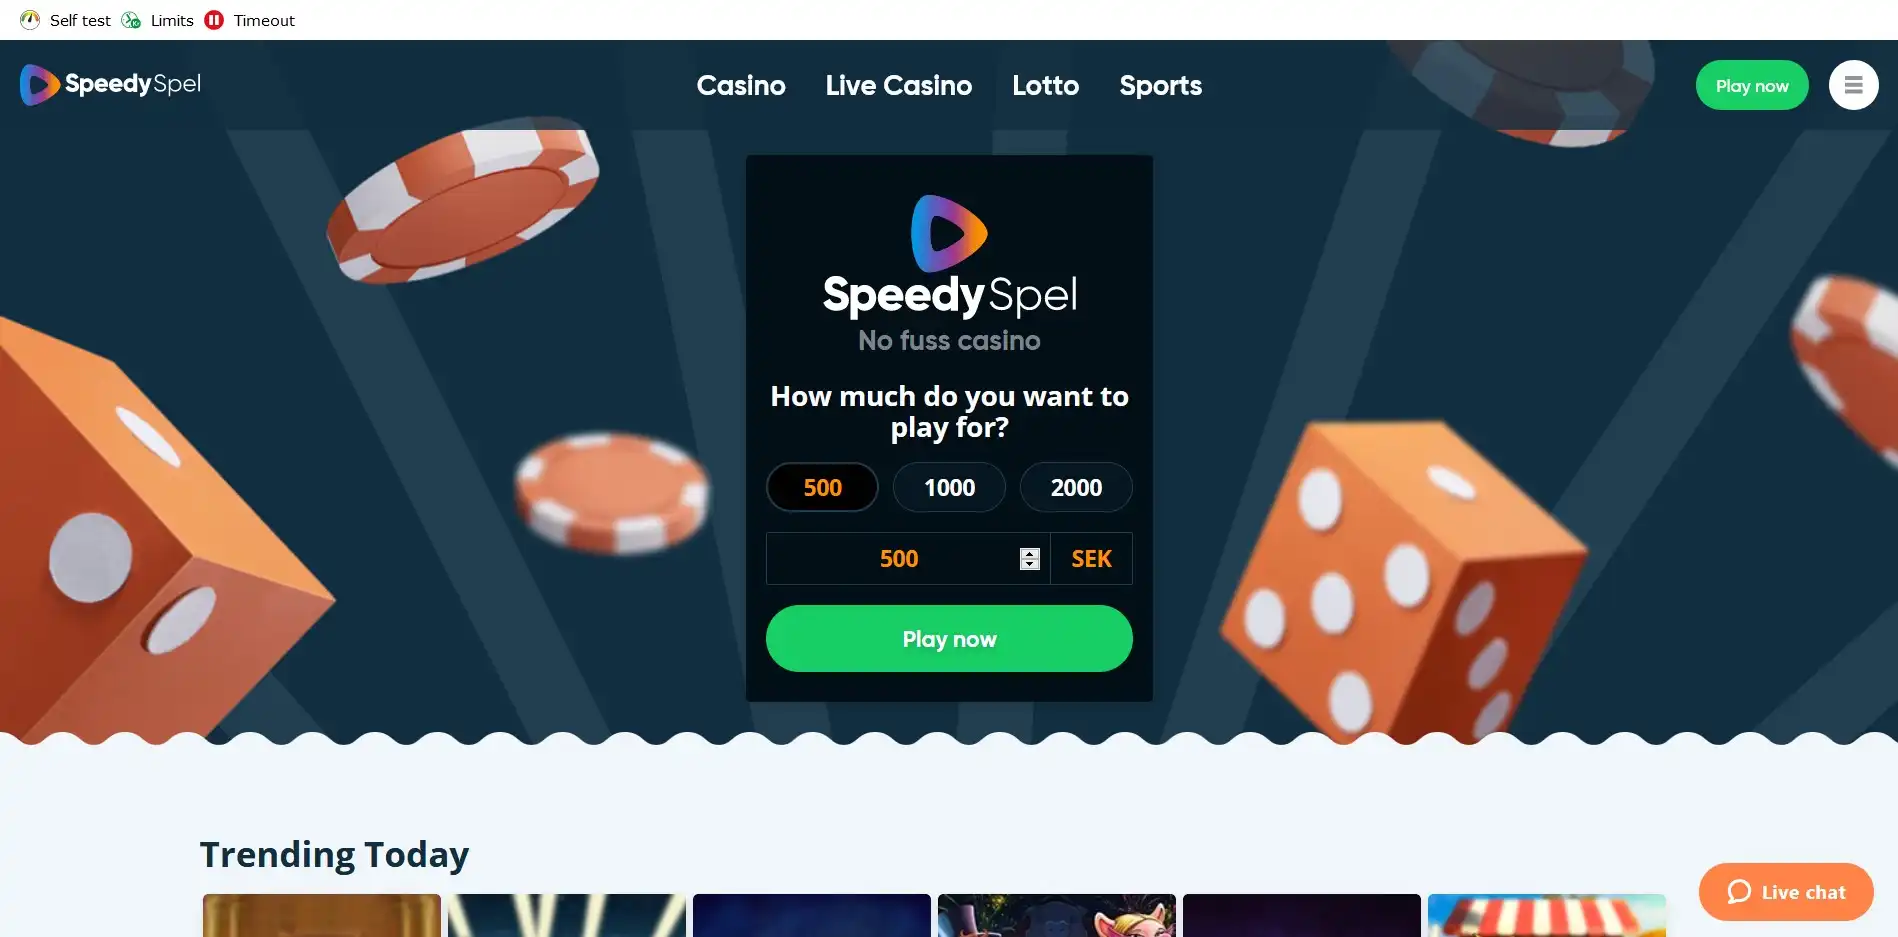The width and height of the screenshot is (1898, 937).
Task: Open the Casino menu item
Action: click(x=741, y=85)
